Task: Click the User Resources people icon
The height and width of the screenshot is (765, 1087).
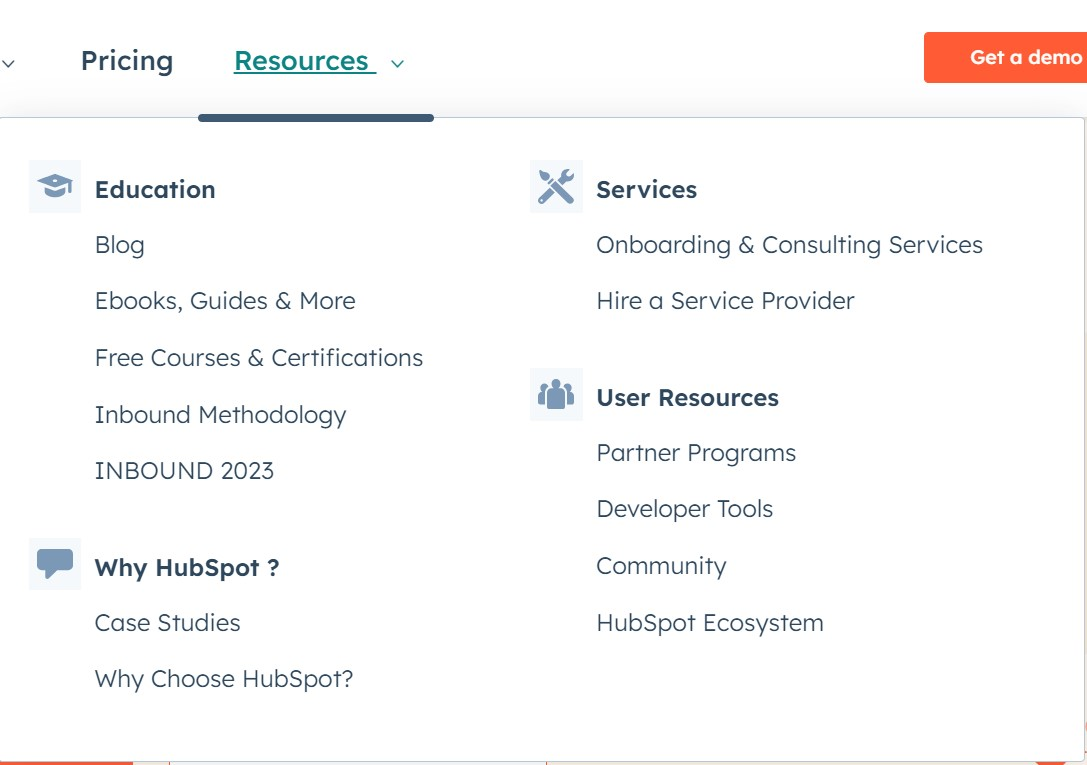Action: [556, 395]
